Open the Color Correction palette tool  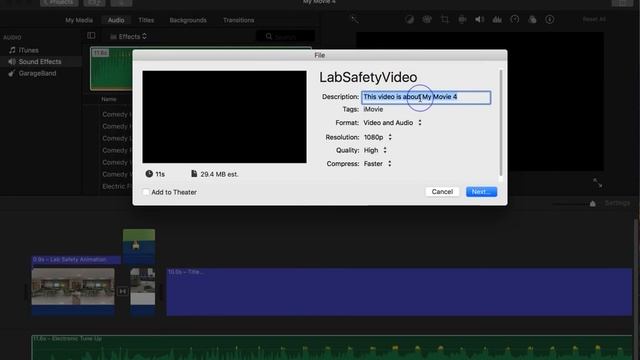point(427,19)
